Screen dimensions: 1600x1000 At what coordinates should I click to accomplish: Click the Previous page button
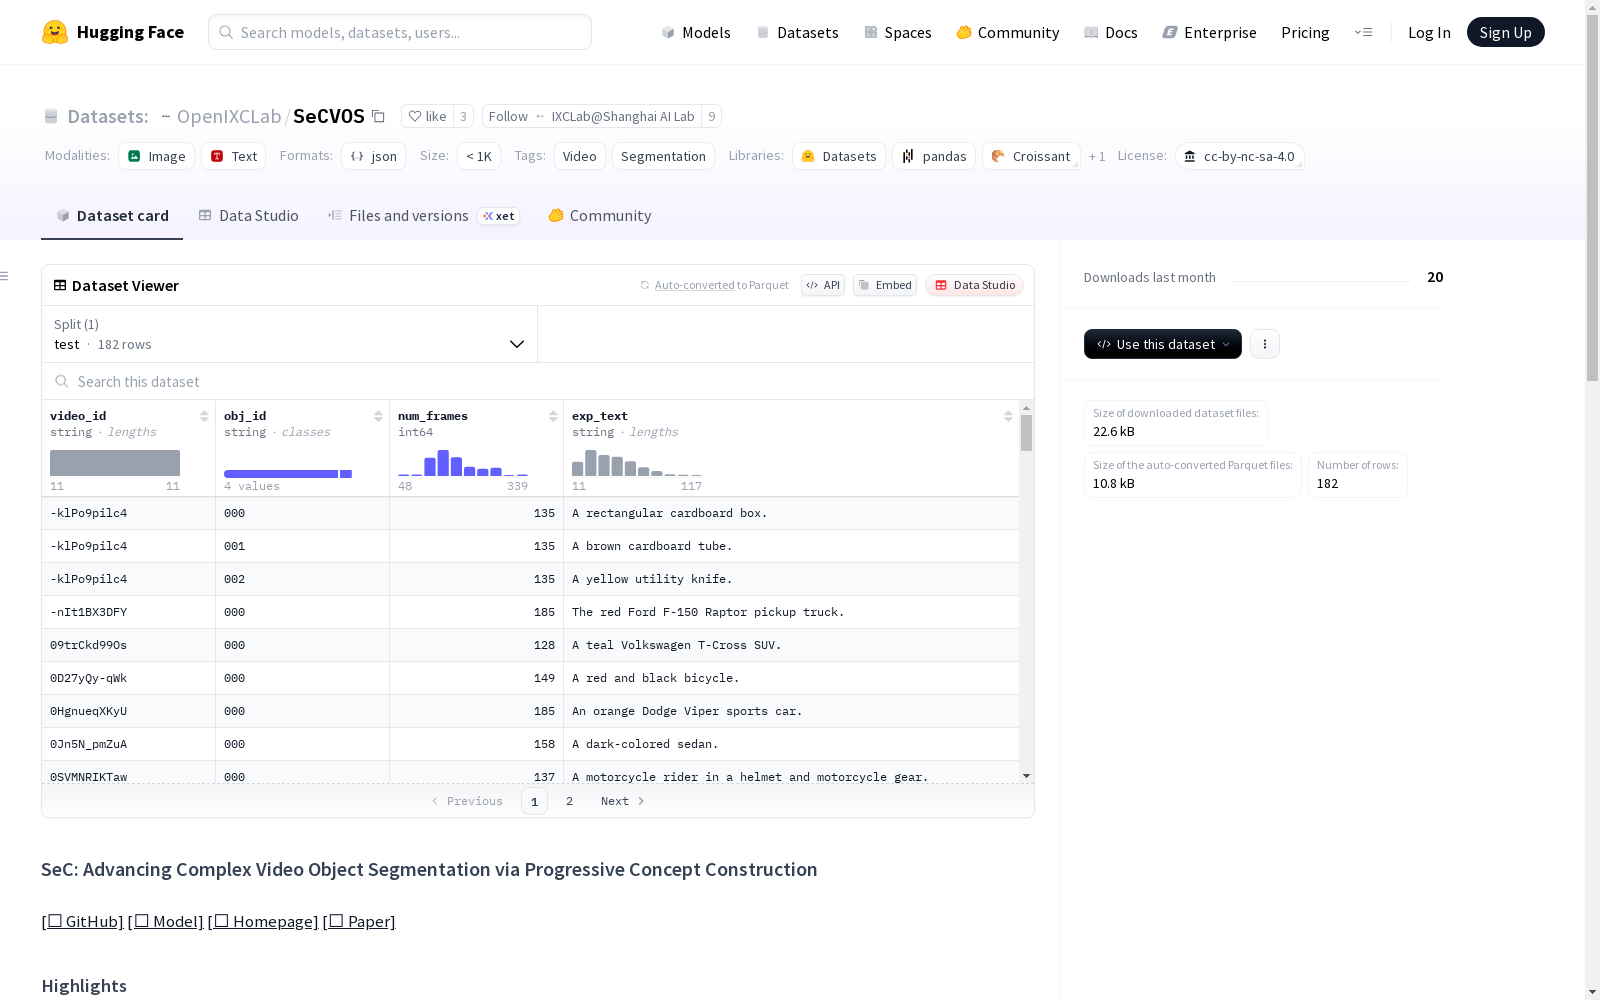pos(467,801)
